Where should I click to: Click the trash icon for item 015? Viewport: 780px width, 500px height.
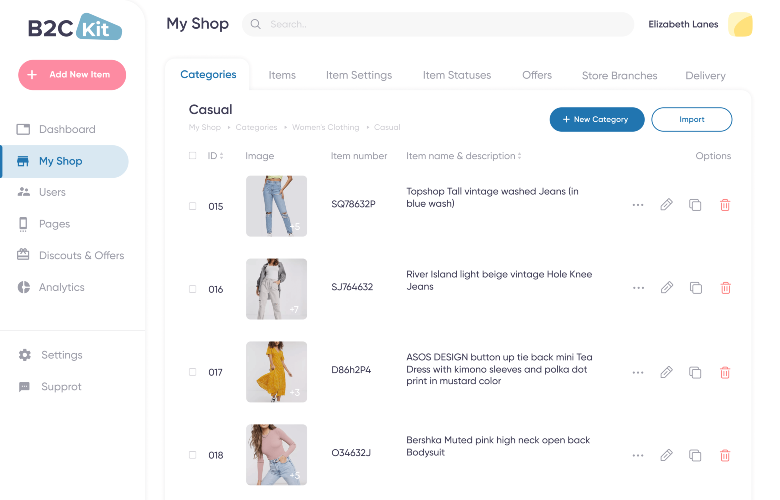click(x=725, y=205)
